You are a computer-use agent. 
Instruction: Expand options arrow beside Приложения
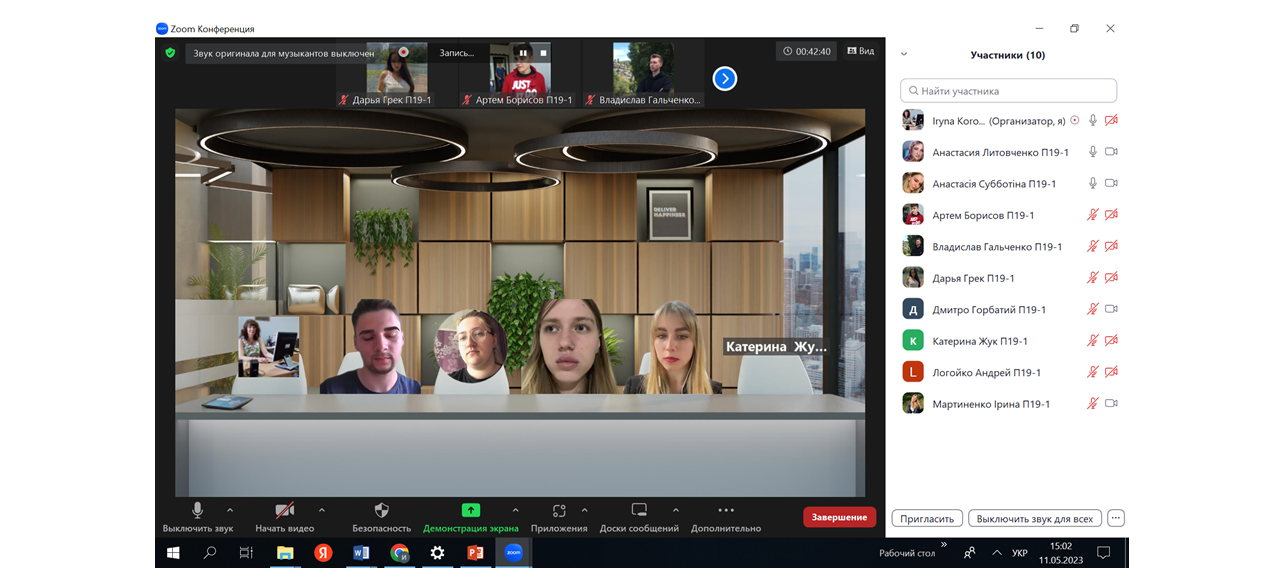[x=585, y=509]
